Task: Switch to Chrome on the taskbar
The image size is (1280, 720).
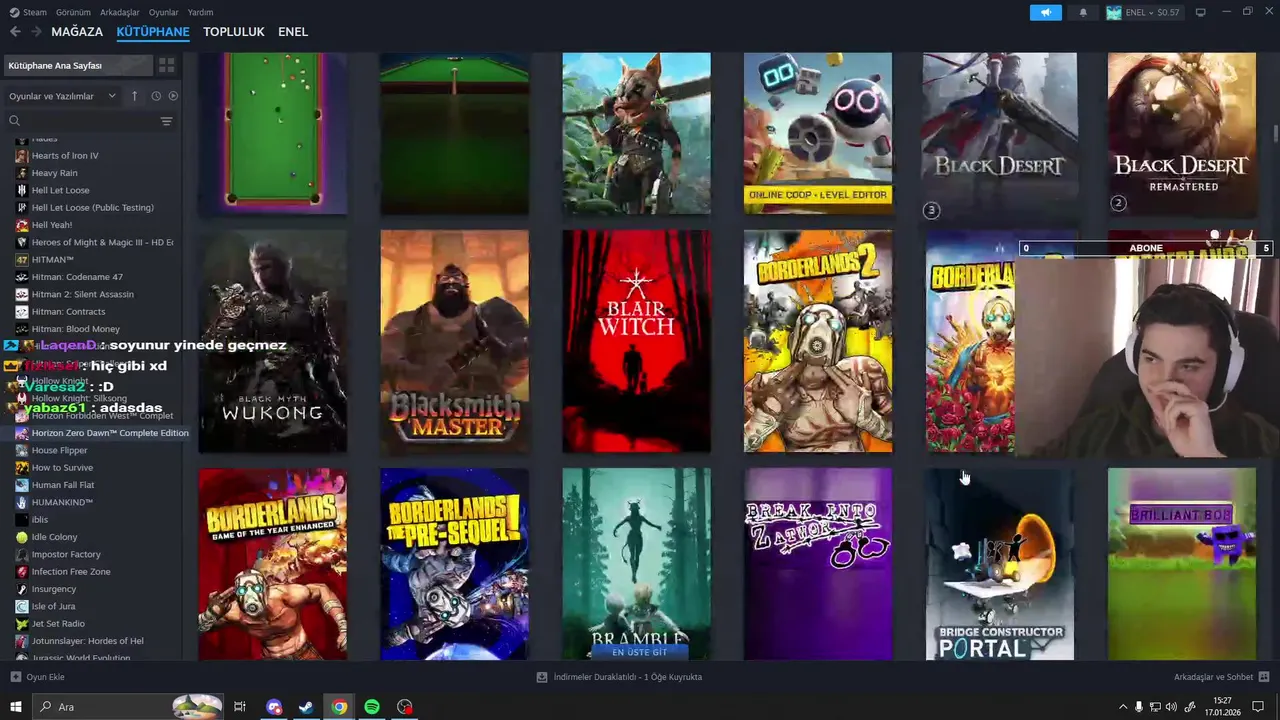Action: point(340,707)
